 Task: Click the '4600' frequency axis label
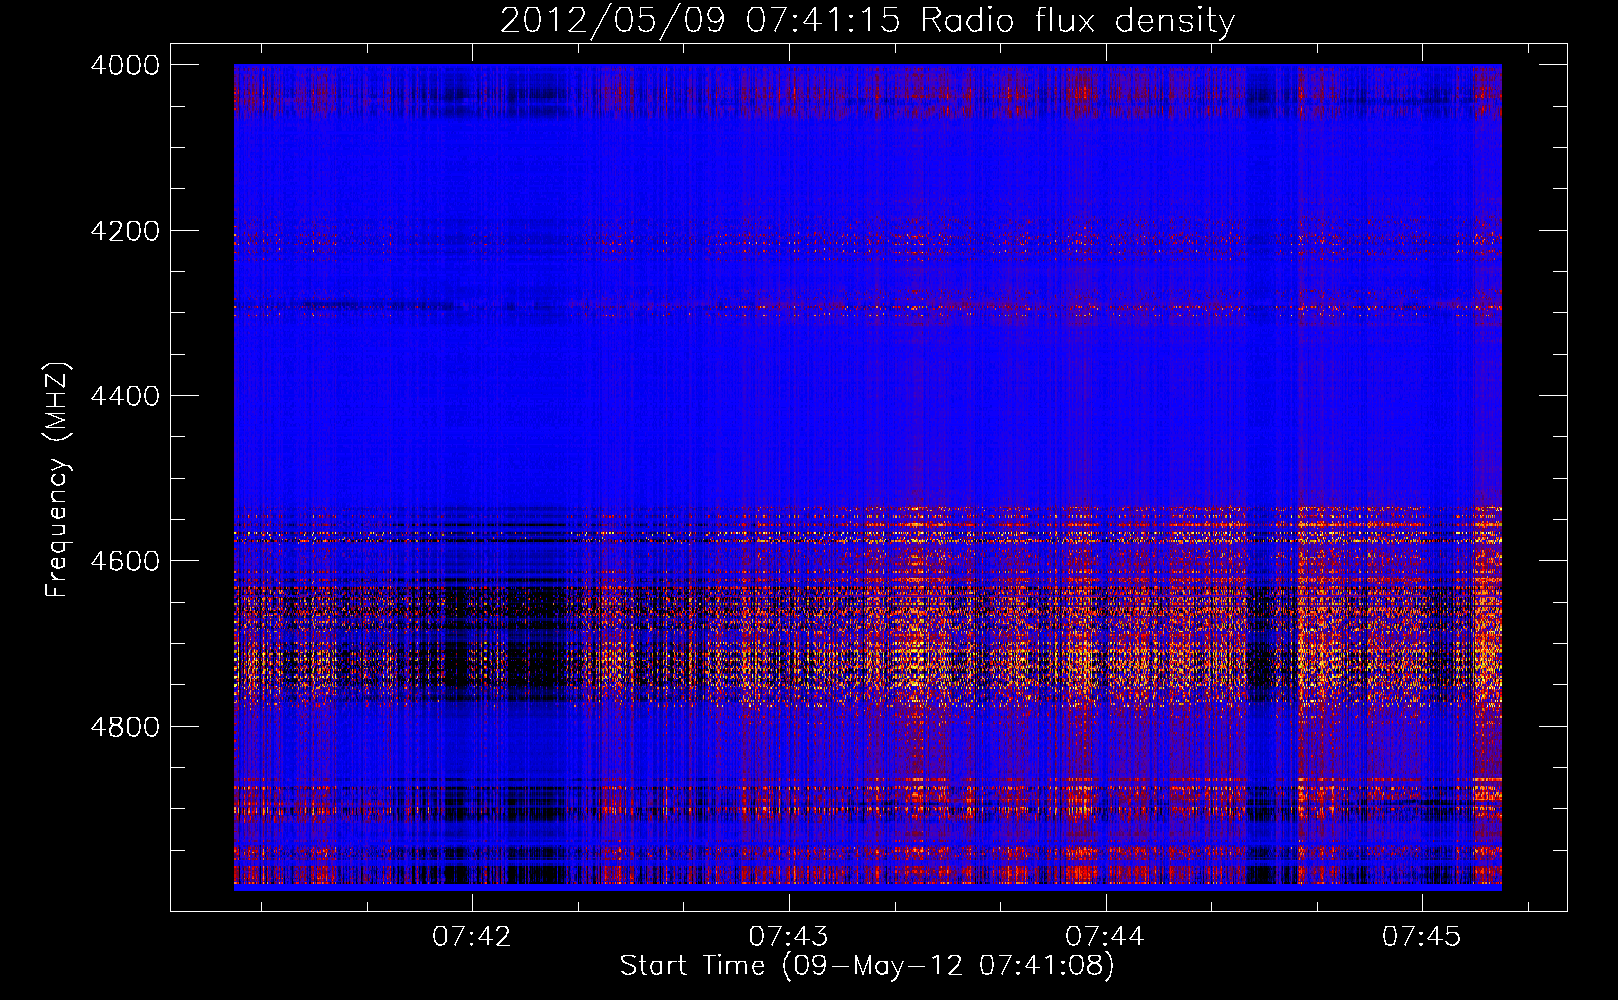(x=125, y=561)
